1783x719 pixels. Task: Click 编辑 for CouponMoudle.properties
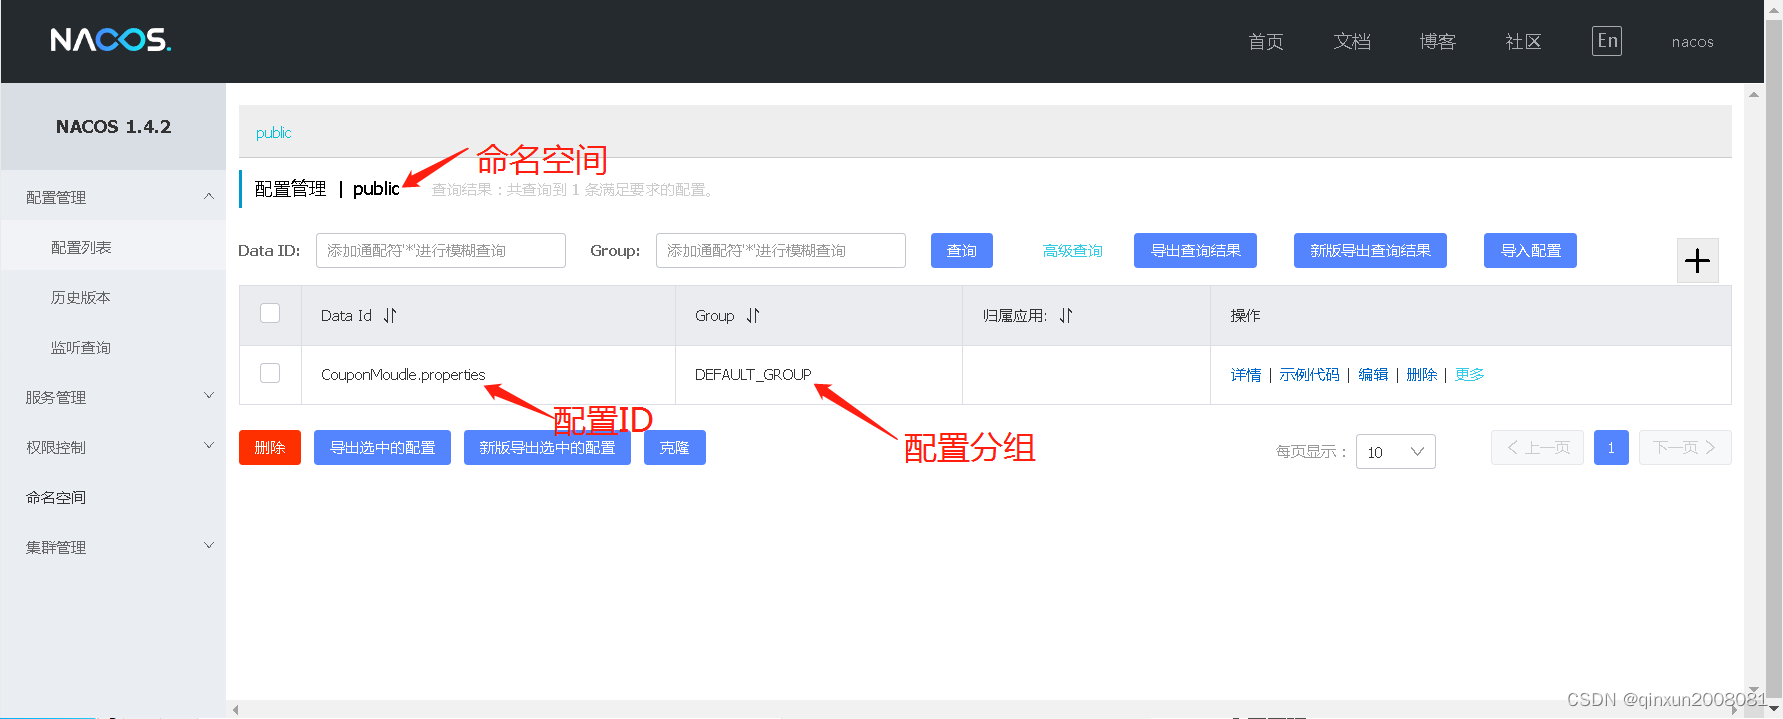pyautogui.click(x=1373, y=375)
